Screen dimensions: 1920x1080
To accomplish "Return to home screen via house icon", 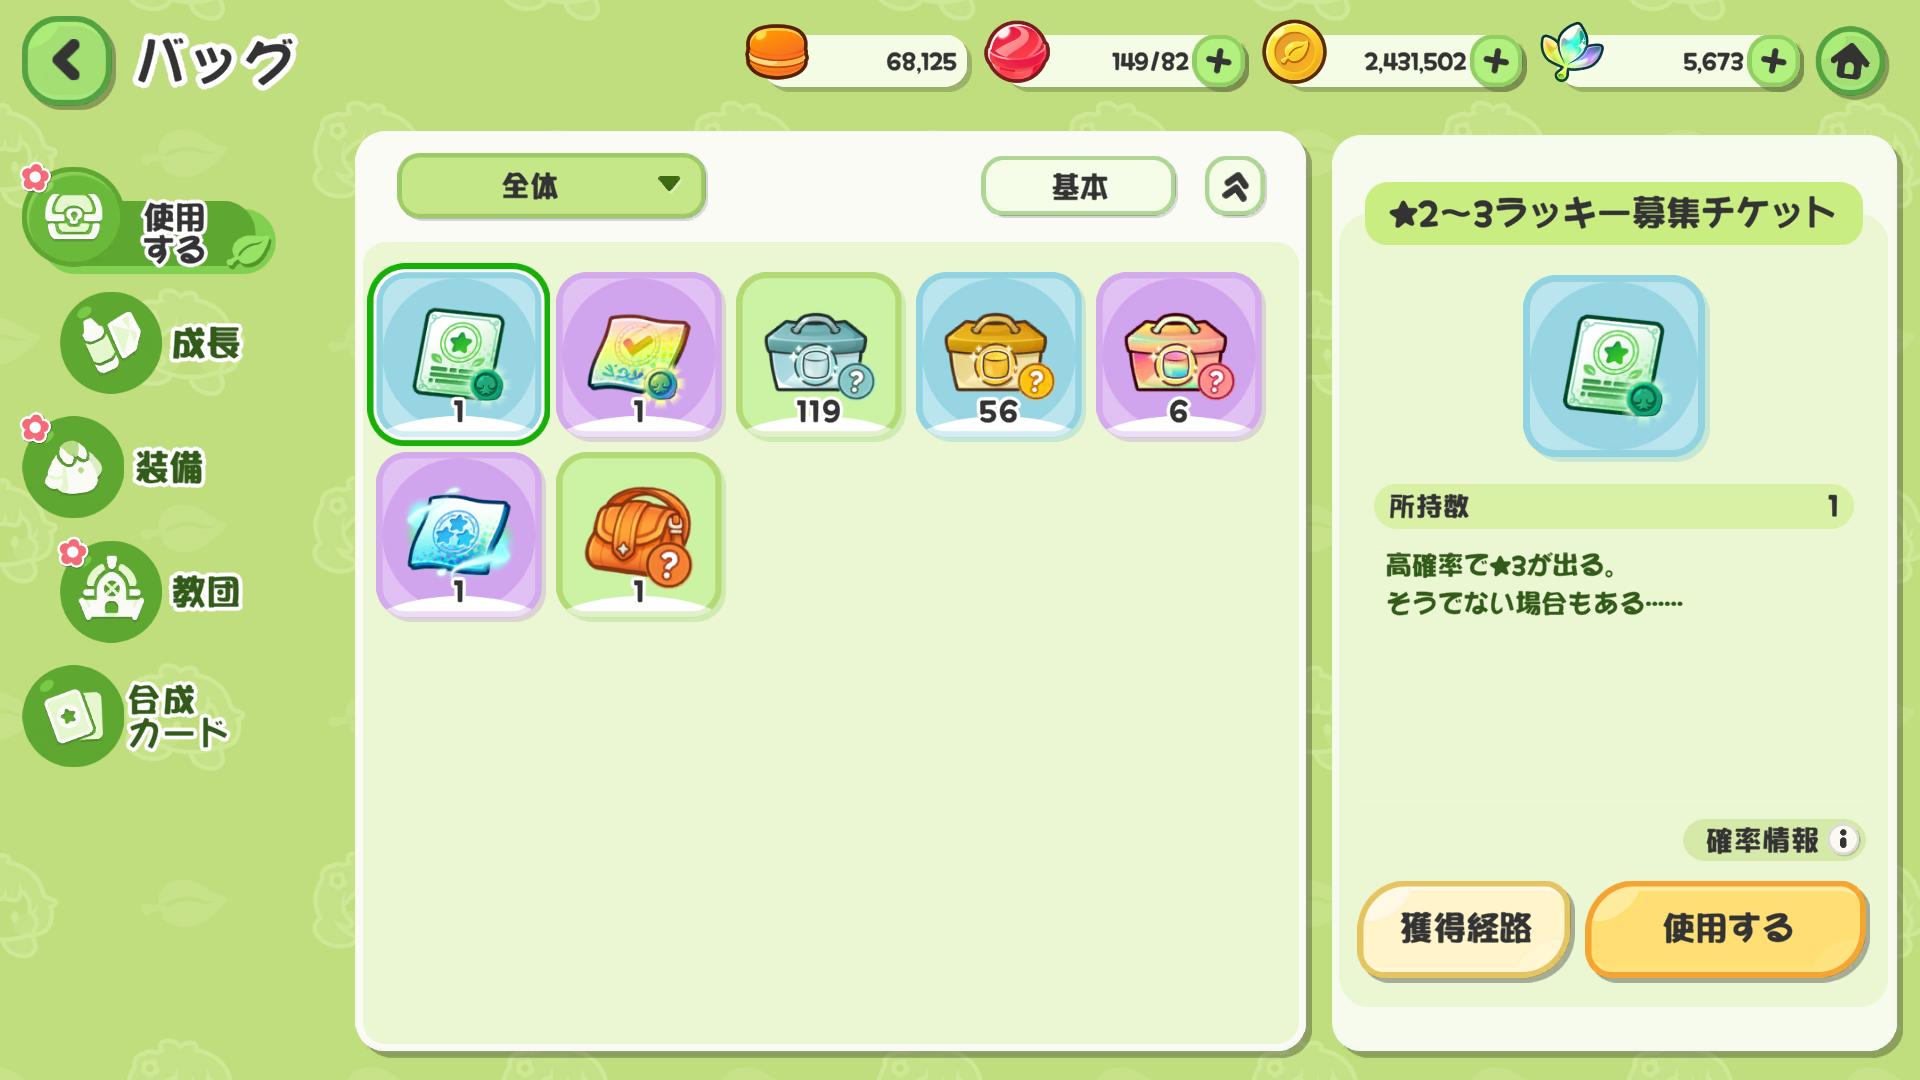I will point(1850,62).
